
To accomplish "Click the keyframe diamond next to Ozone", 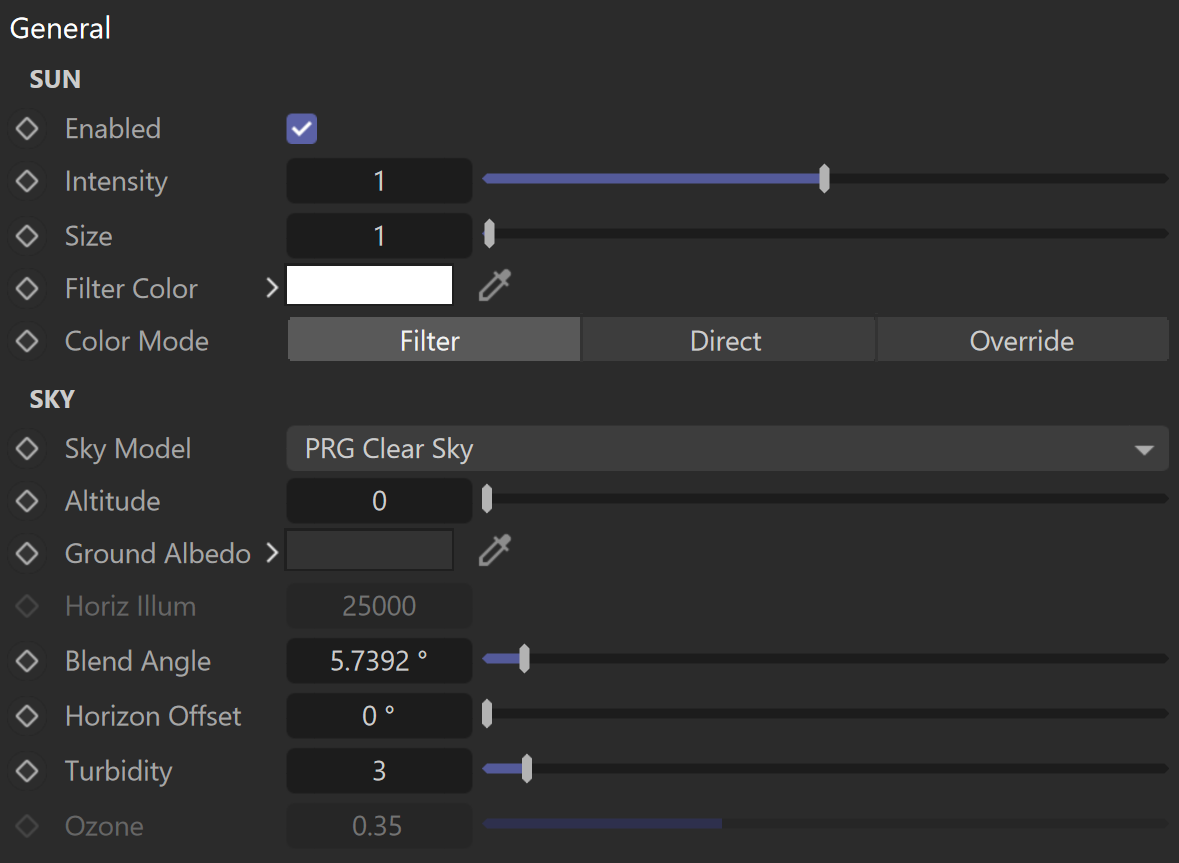I will click(27, 825).
